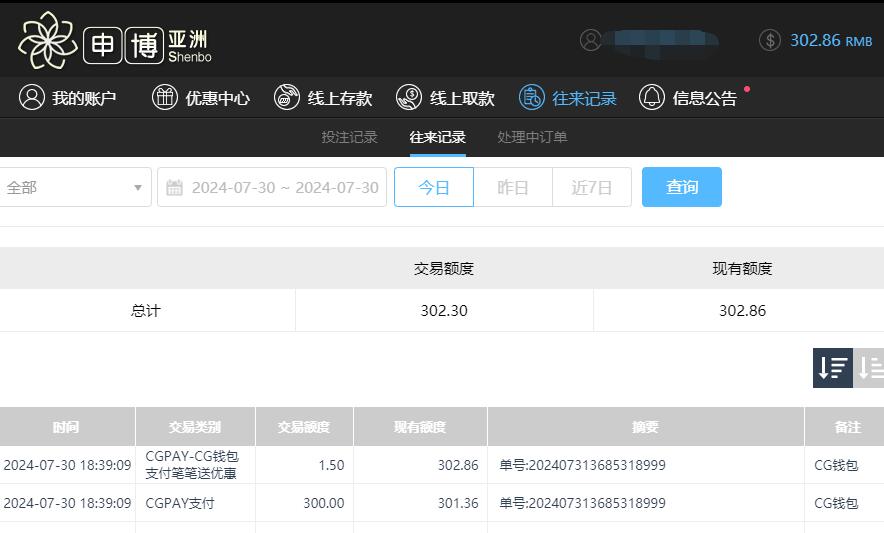Click the Shenbo flower logo
The height and width of the screenshot is (533, 884).
point(47,41)
